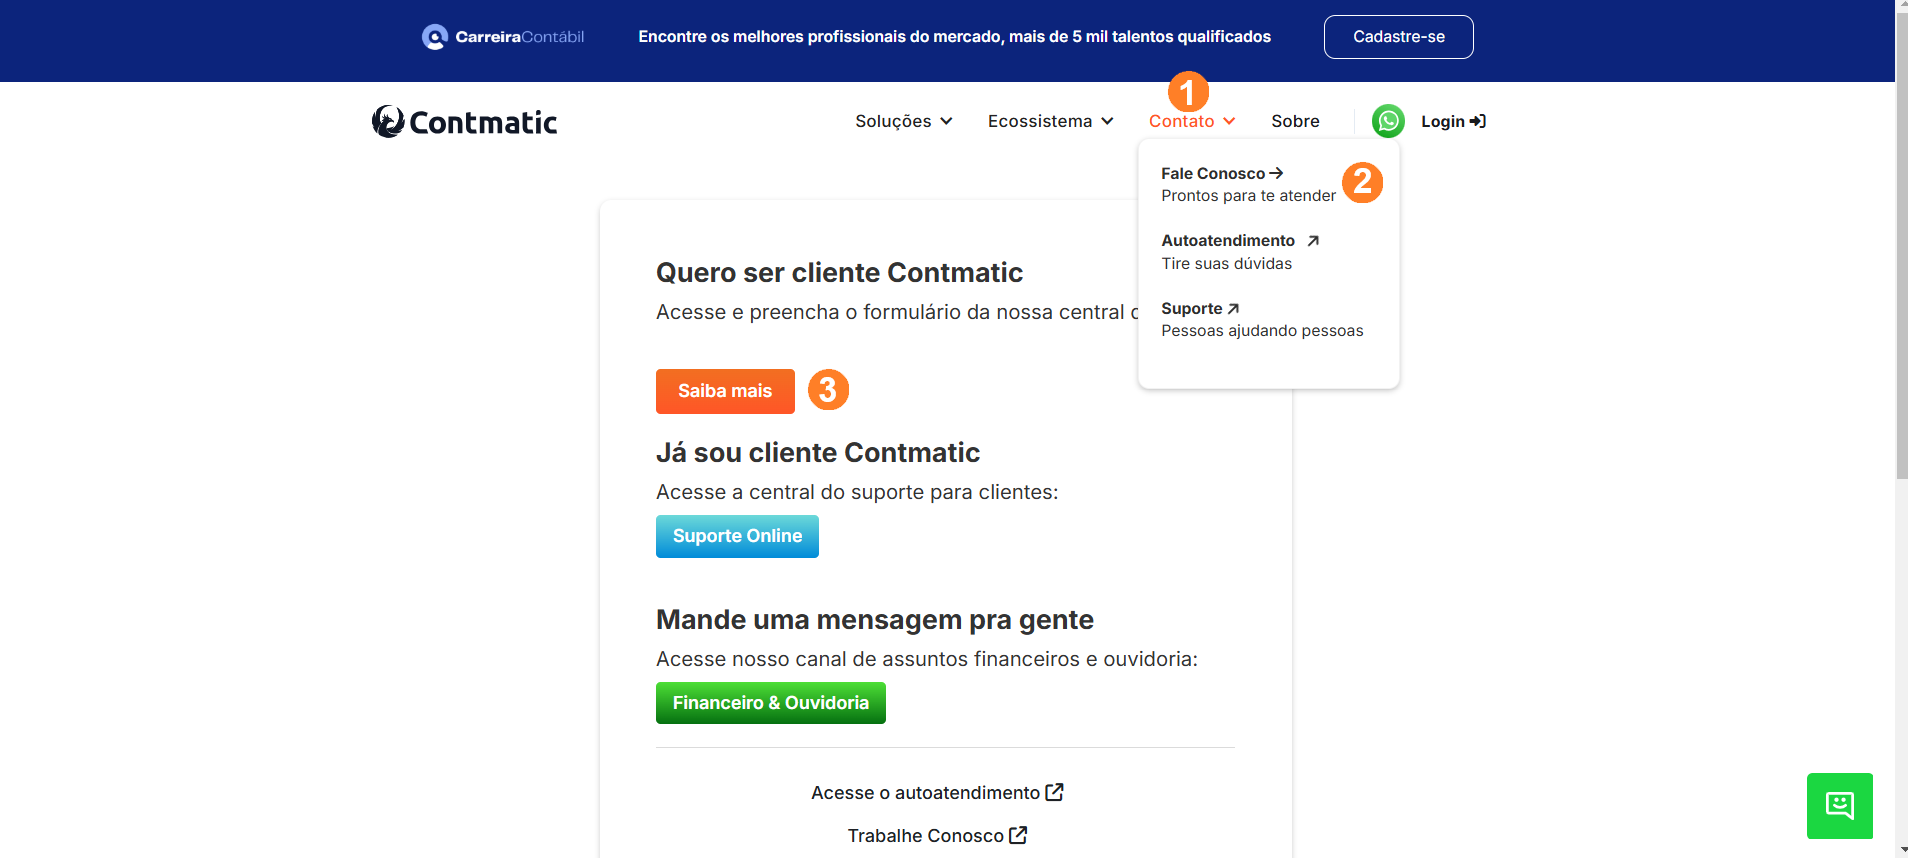Click external link icon beside Trabalhe Conosco

coord(1018,835)
